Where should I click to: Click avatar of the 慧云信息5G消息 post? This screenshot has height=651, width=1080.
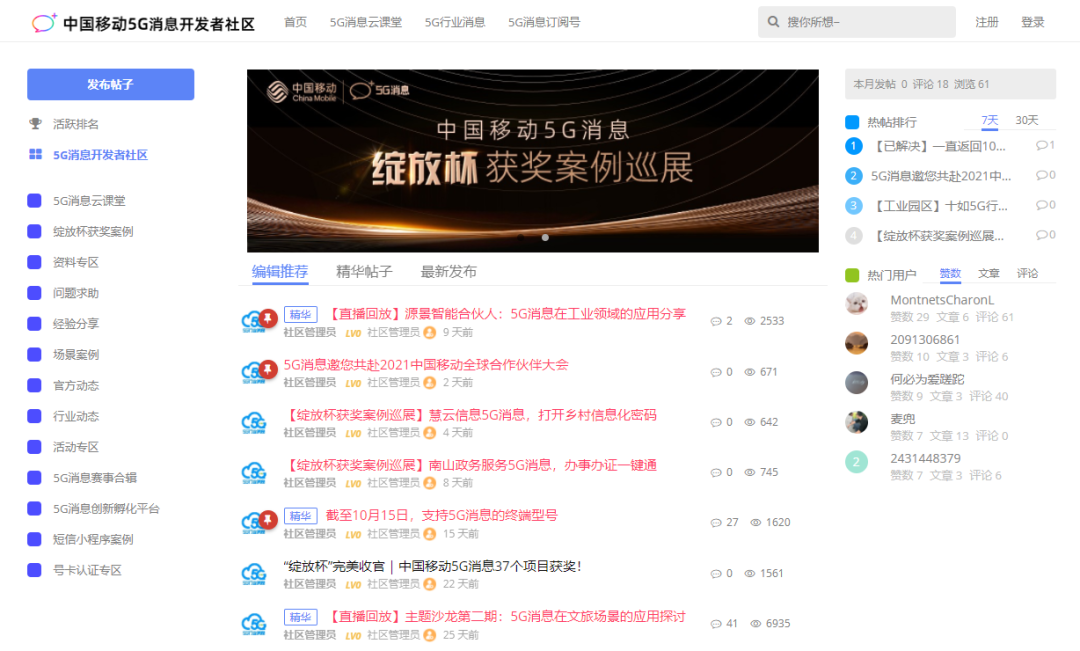[x=254, y=422]
